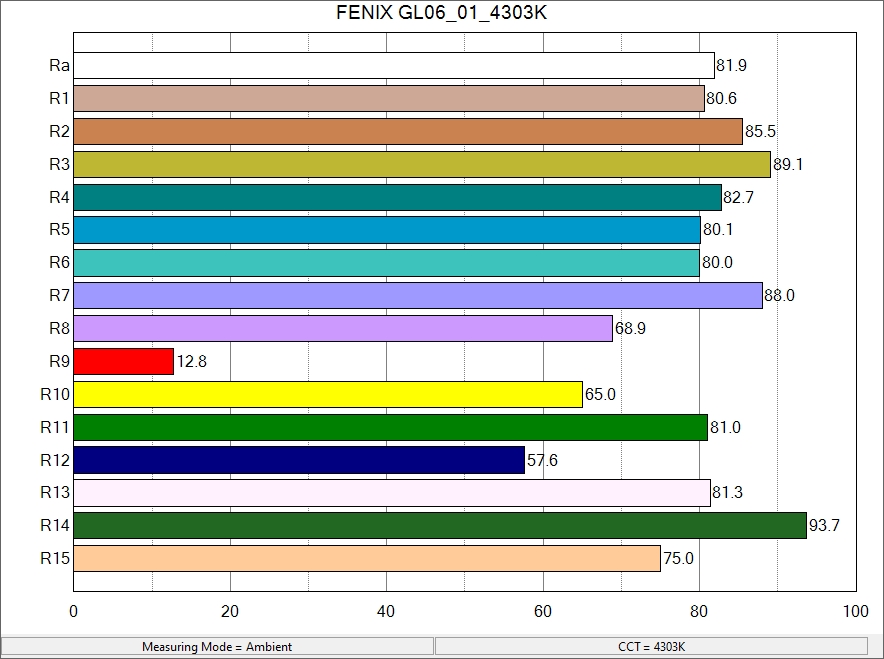The image size is (884, 659).
Task: Click the orange-brown R2 bar
Action: click(408, 132)
